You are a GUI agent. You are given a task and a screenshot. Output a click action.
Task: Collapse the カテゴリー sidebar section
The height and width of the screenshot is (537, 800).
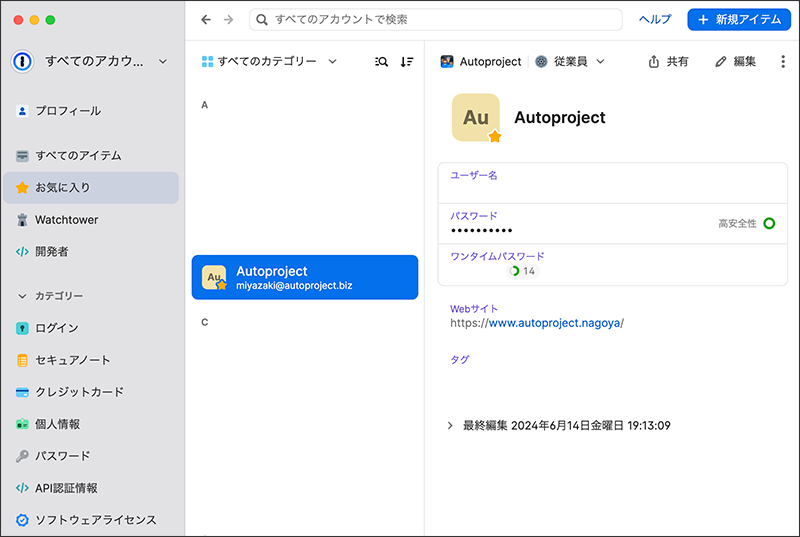click(23, 296)
